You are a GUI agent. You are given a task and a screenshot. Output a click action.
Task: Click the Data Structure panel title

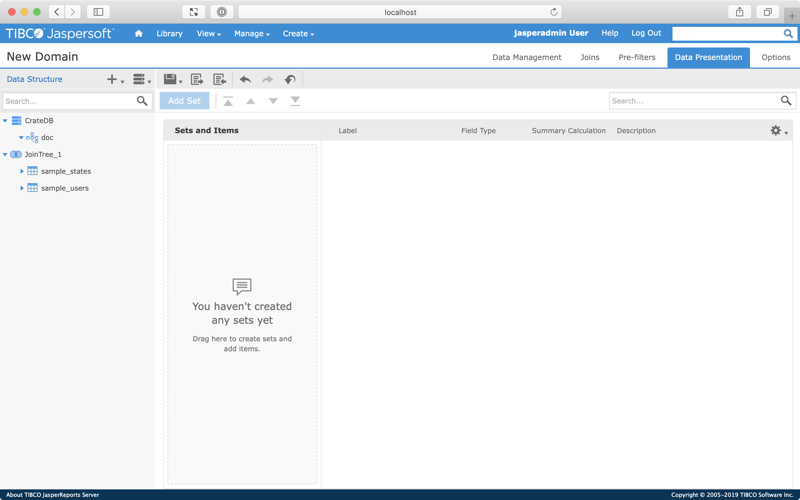34,79
